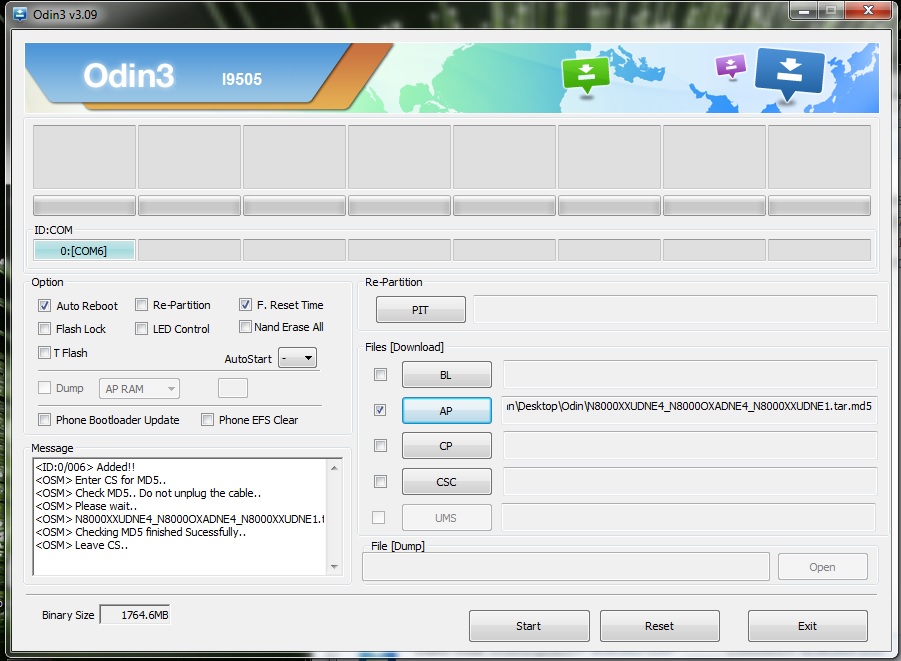901x661 pixels.
Task: Click the green download bubble in banner
Action: click(x=586, y=75)
